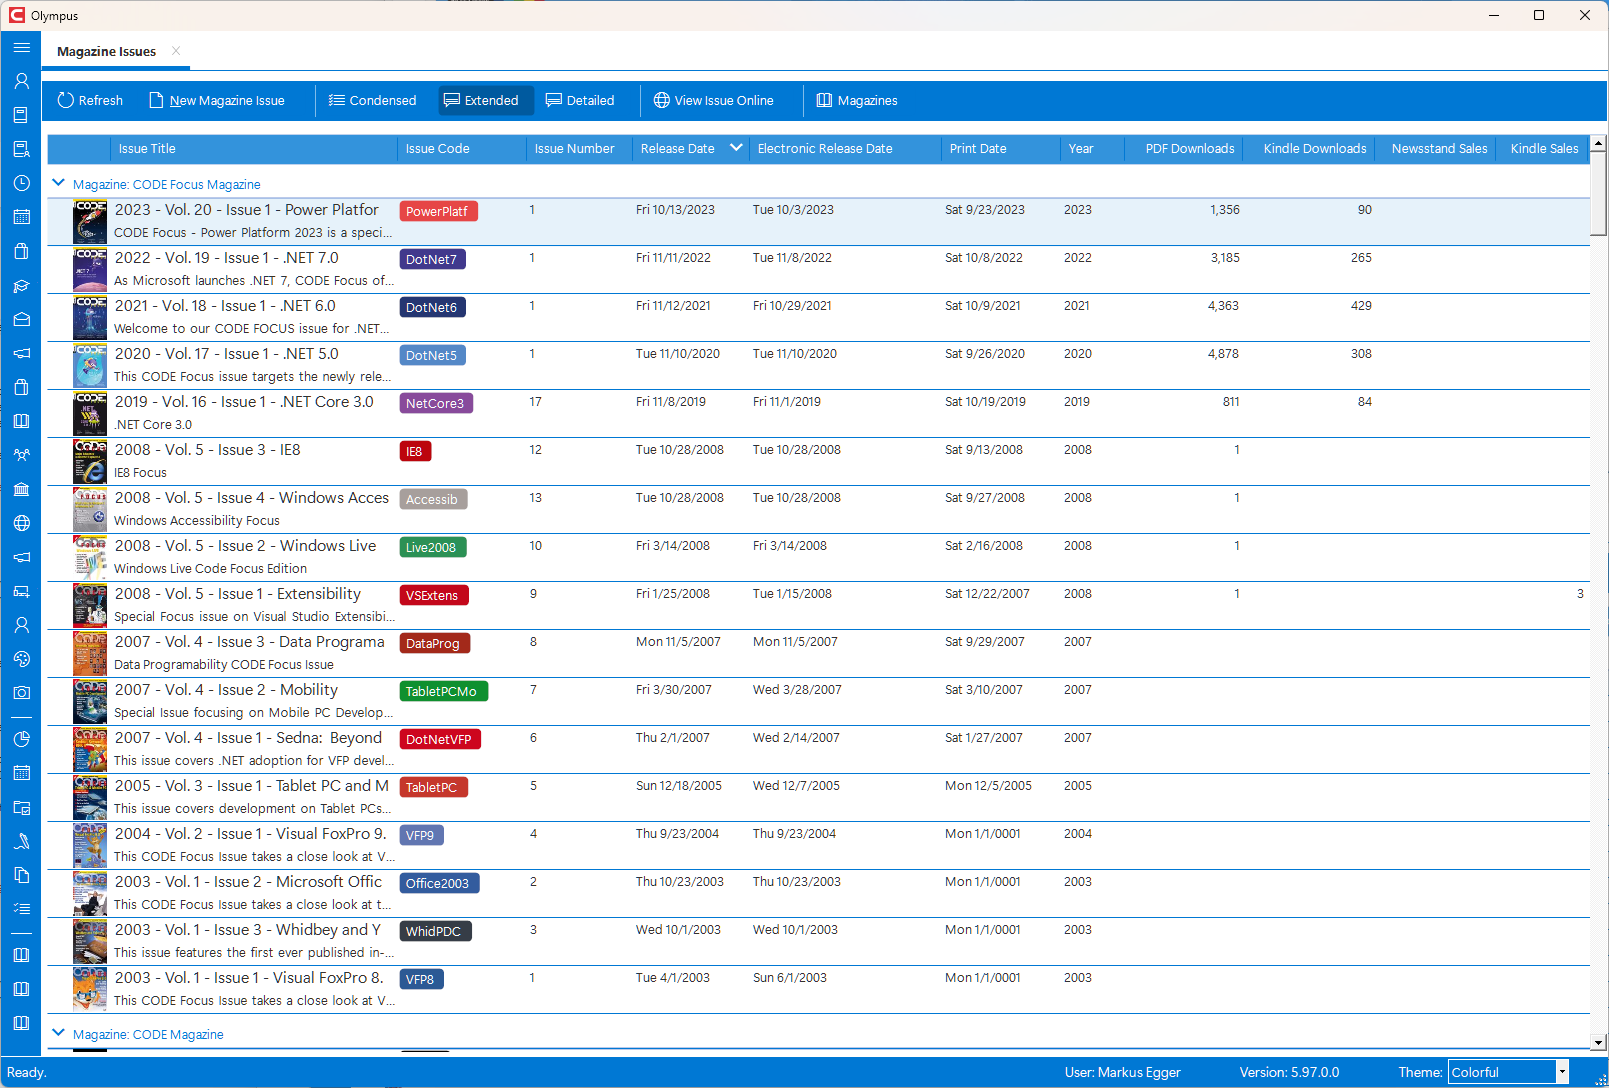Sort by Issue Number column
This screenshot has width=1609, height=1088.
(579, 148)
